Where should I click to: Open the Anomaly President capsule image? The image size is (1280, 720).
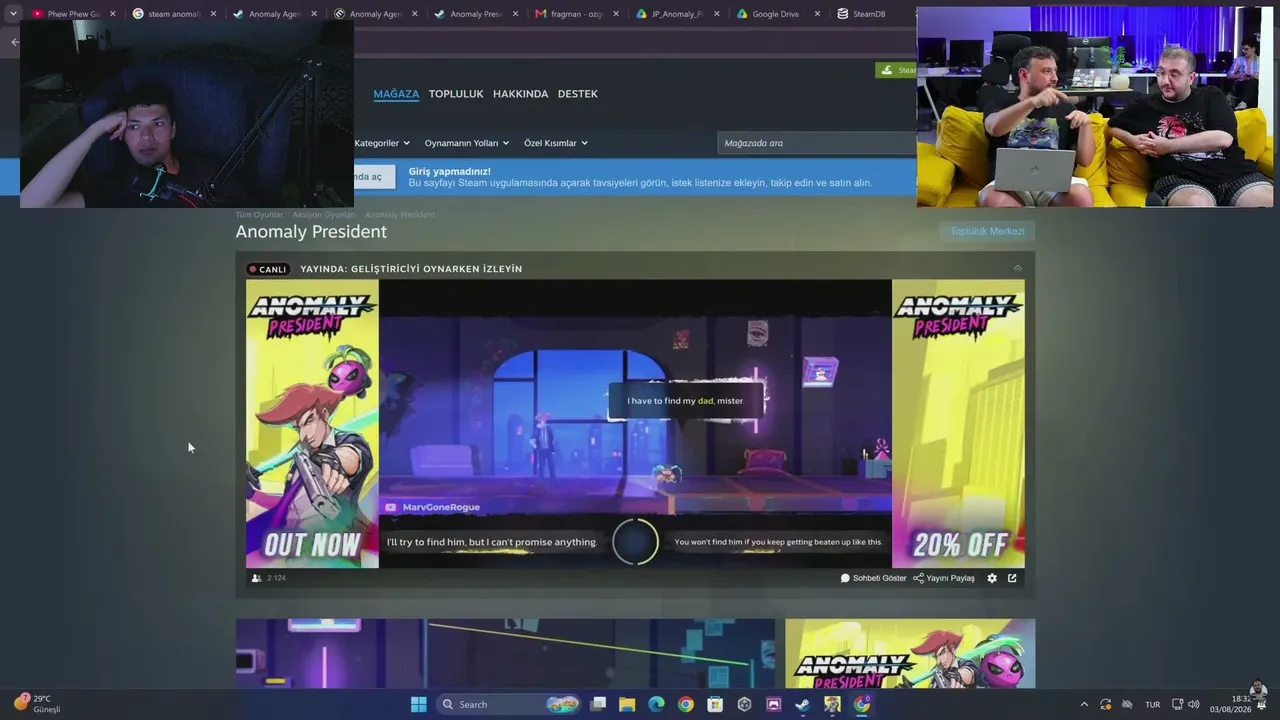910,653
